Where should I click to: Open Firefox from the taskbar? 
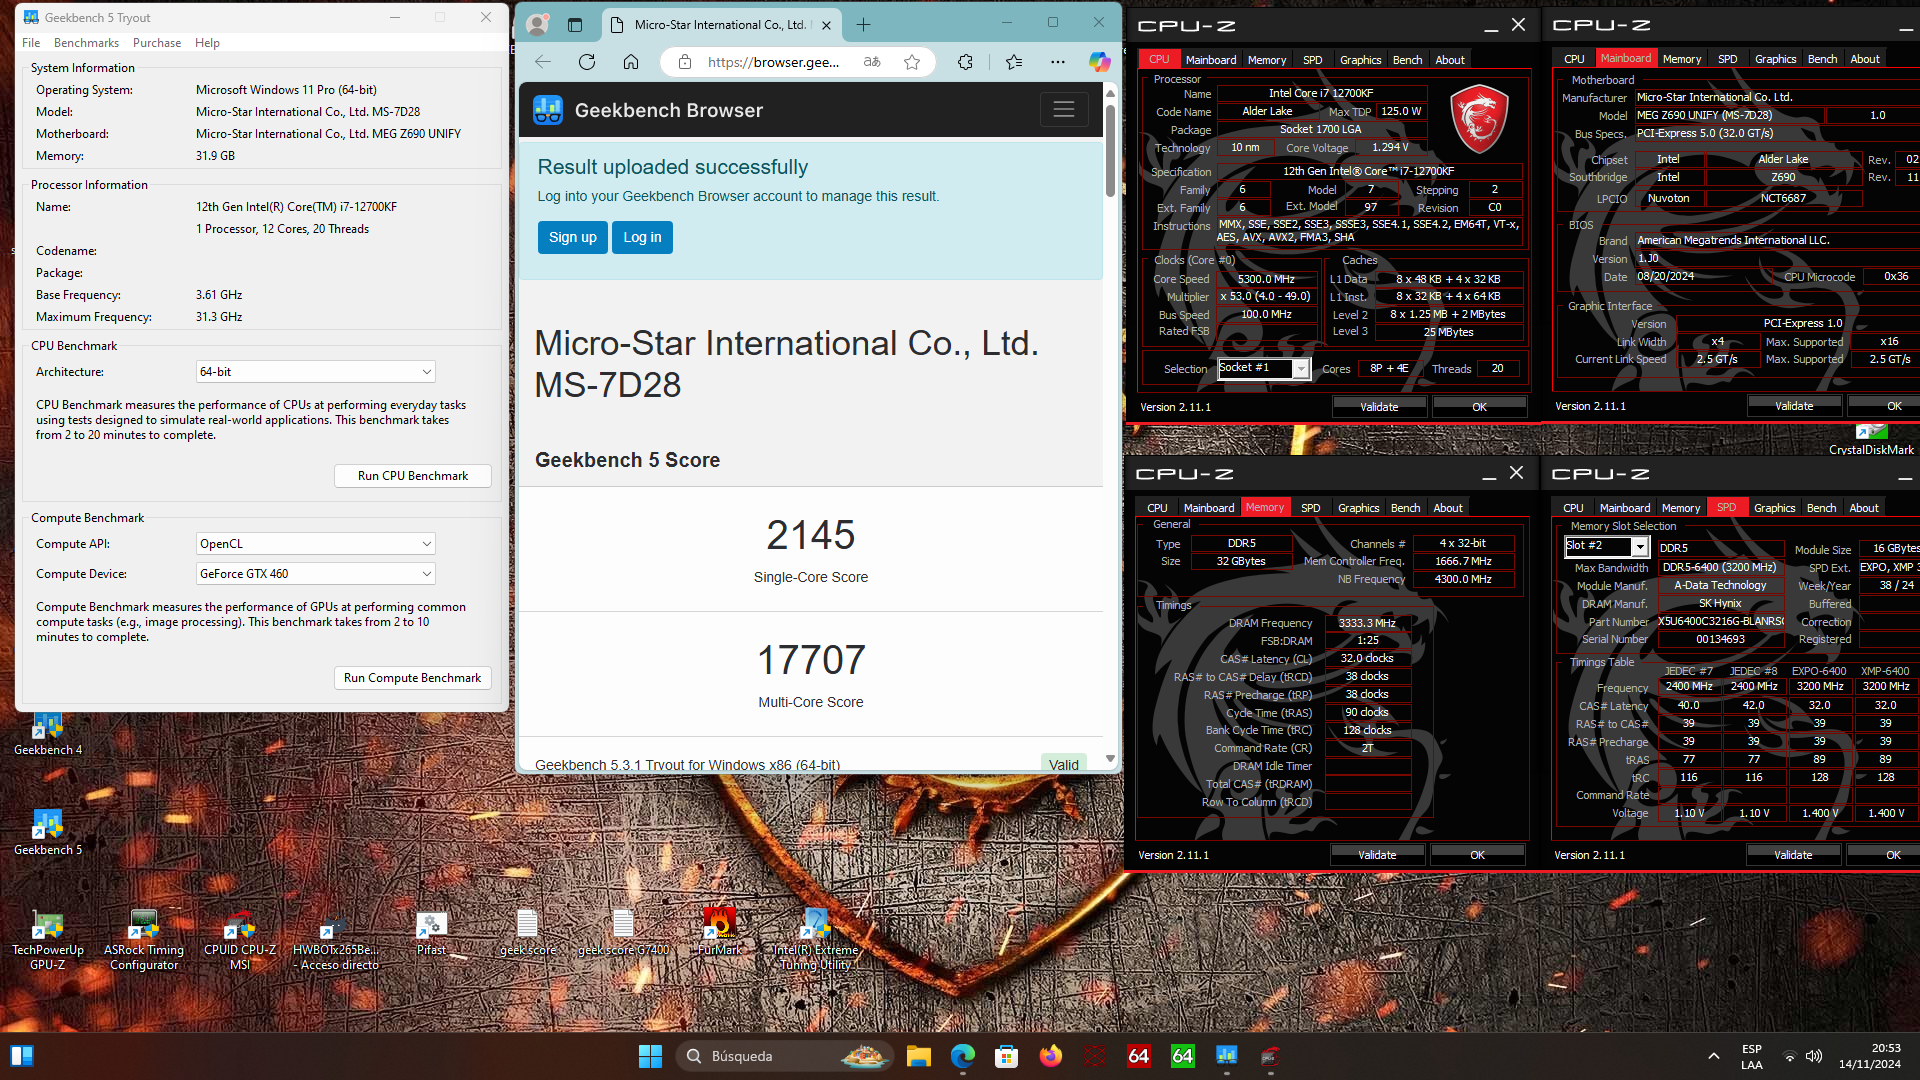(x=1050, y=1056)
